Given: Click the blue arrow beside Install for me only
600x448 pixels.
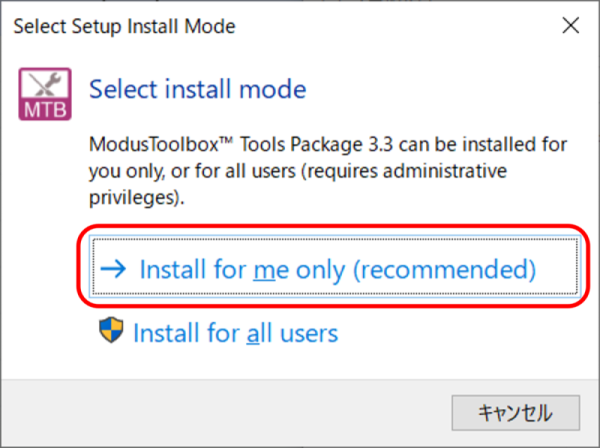Looking at the screenshot, I should point(113,269).
